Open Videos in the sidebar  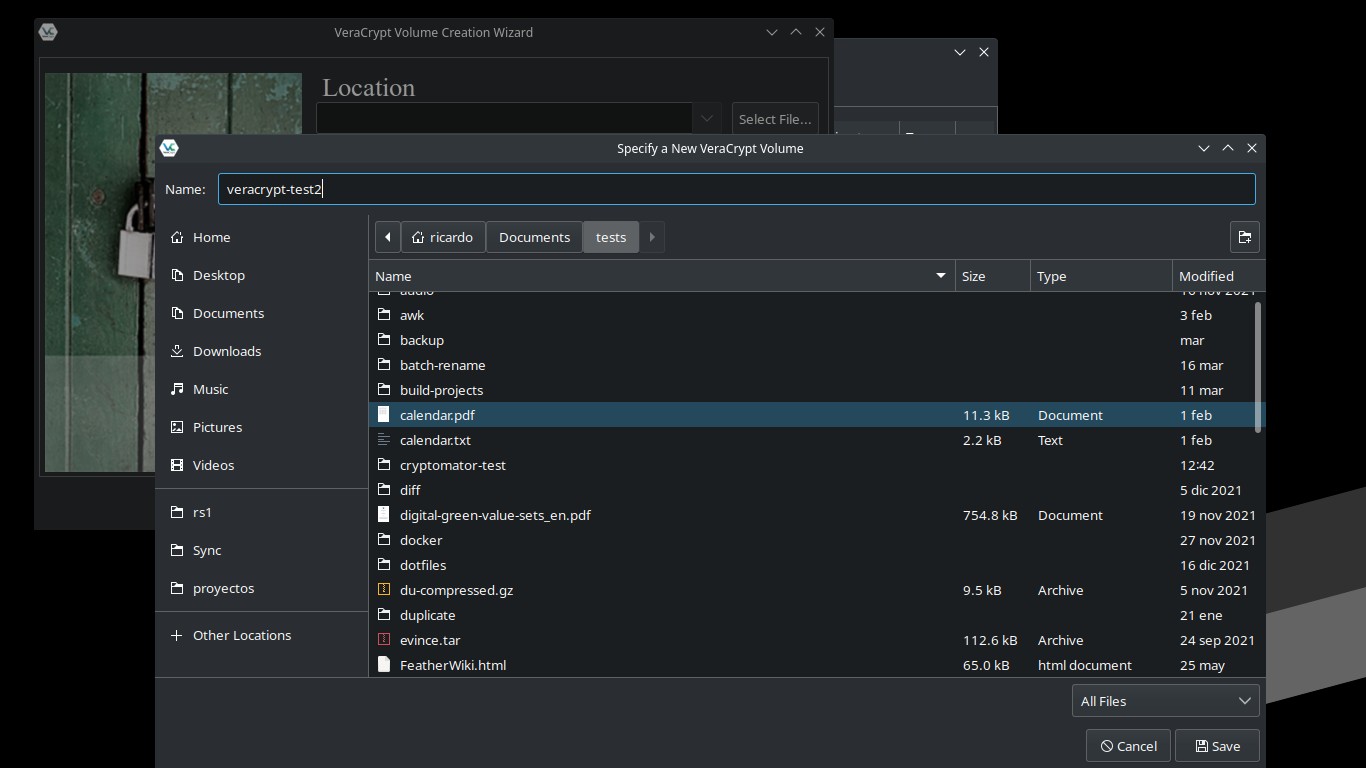213,465
